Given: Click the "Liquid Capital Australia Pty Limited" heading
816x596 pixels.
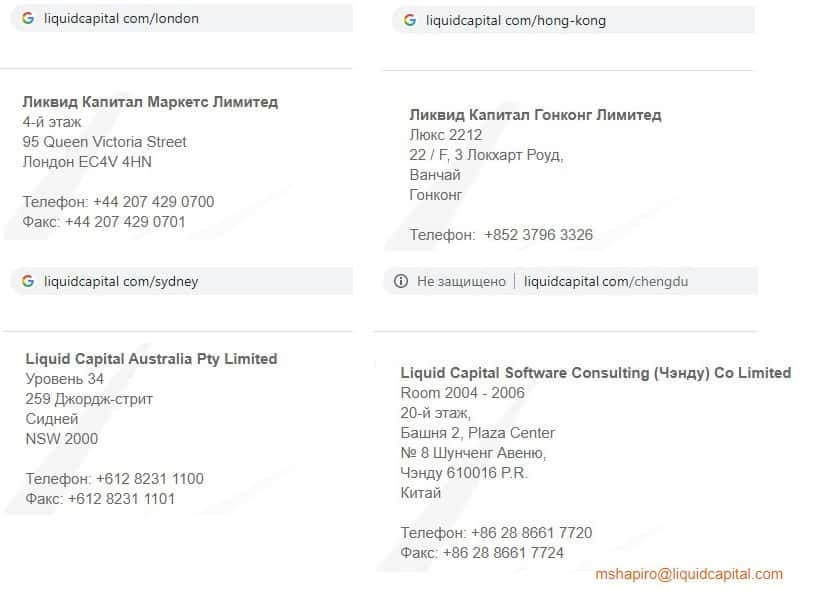Looking at the screenshot, I should (151, 359).
